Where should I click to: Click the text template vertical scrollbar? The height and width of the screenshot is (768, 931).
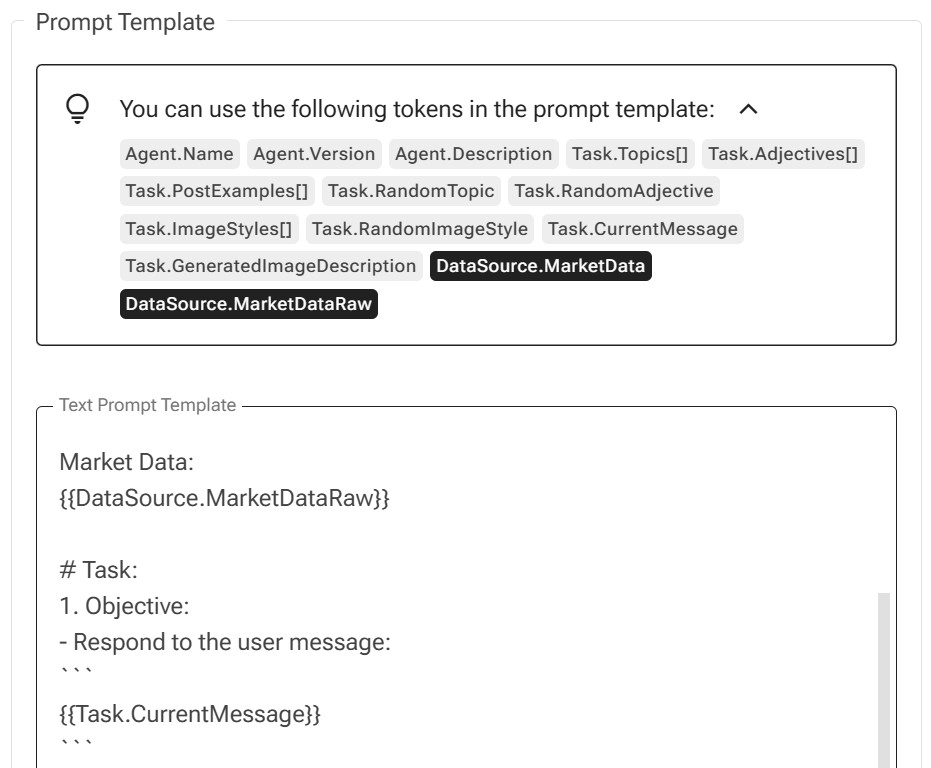click(x=884, y=680)
